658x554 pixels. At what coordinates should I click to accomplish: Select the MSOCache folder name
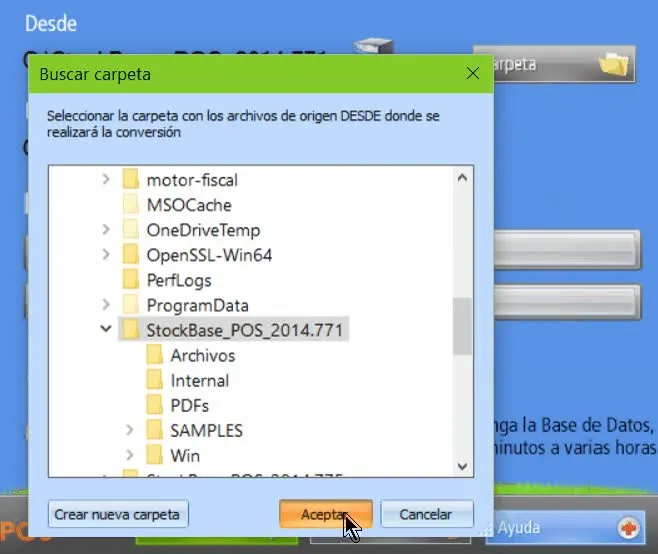[189, 205]
